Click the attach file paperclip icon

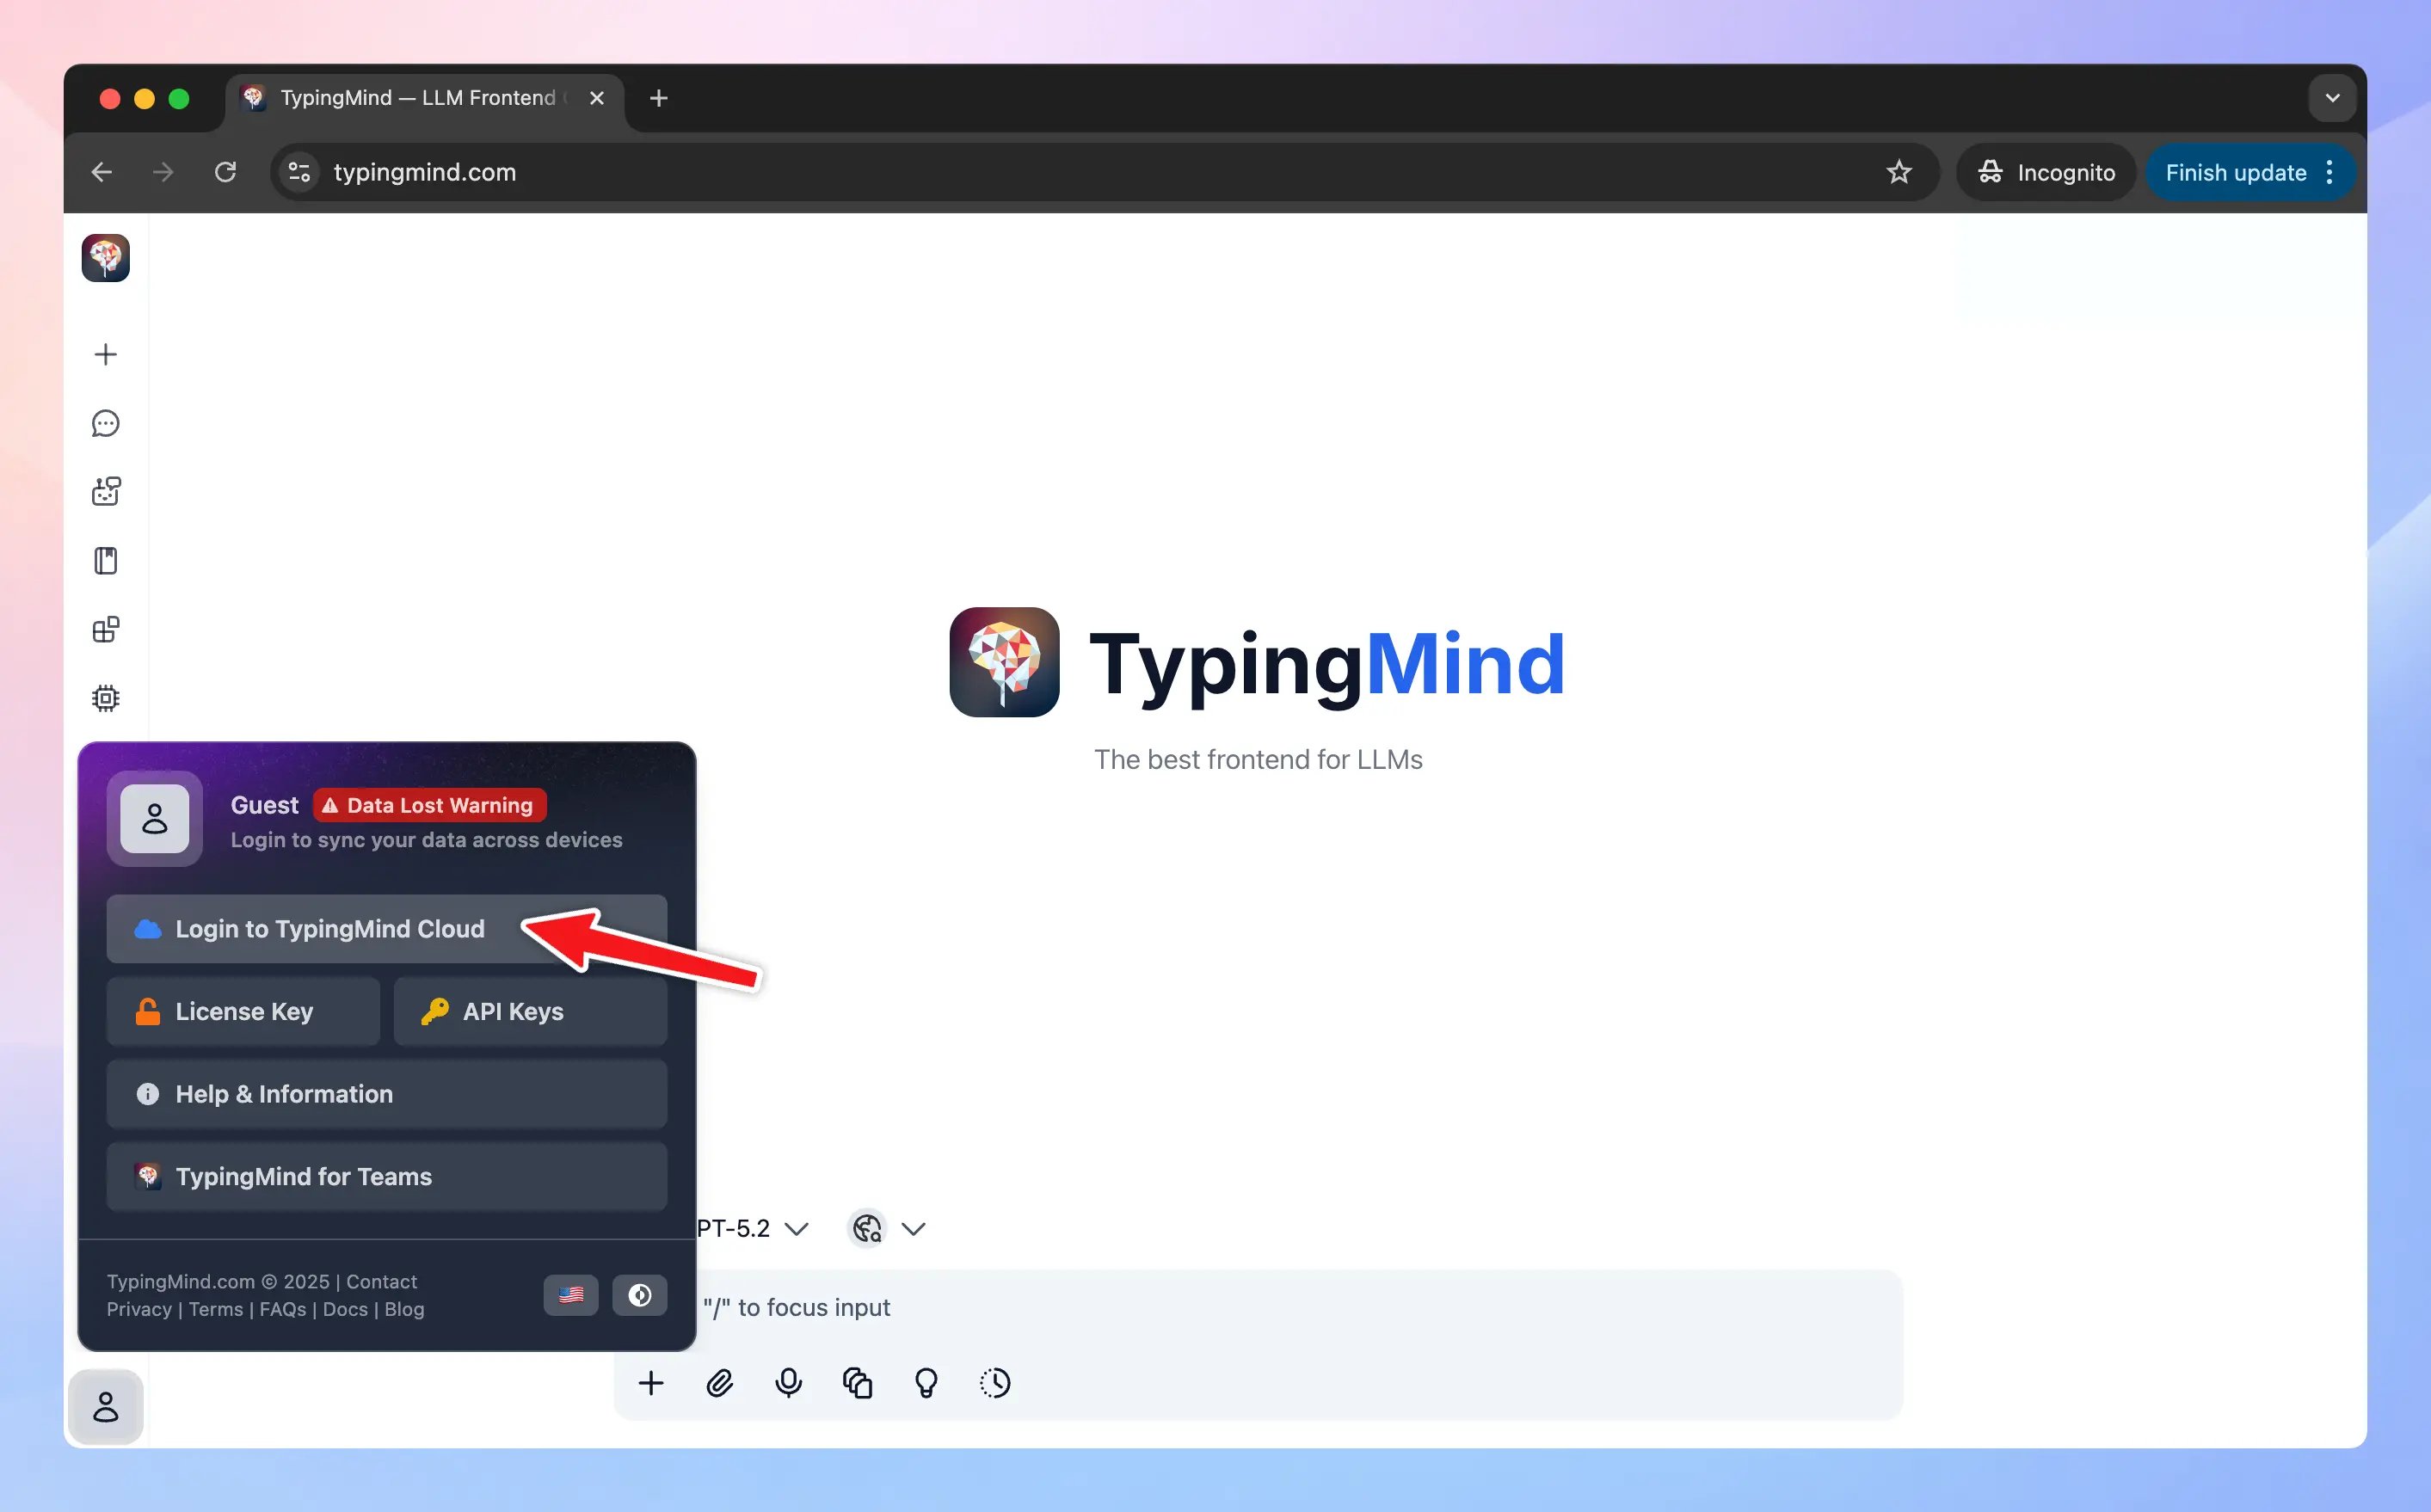click(720, 1383)
